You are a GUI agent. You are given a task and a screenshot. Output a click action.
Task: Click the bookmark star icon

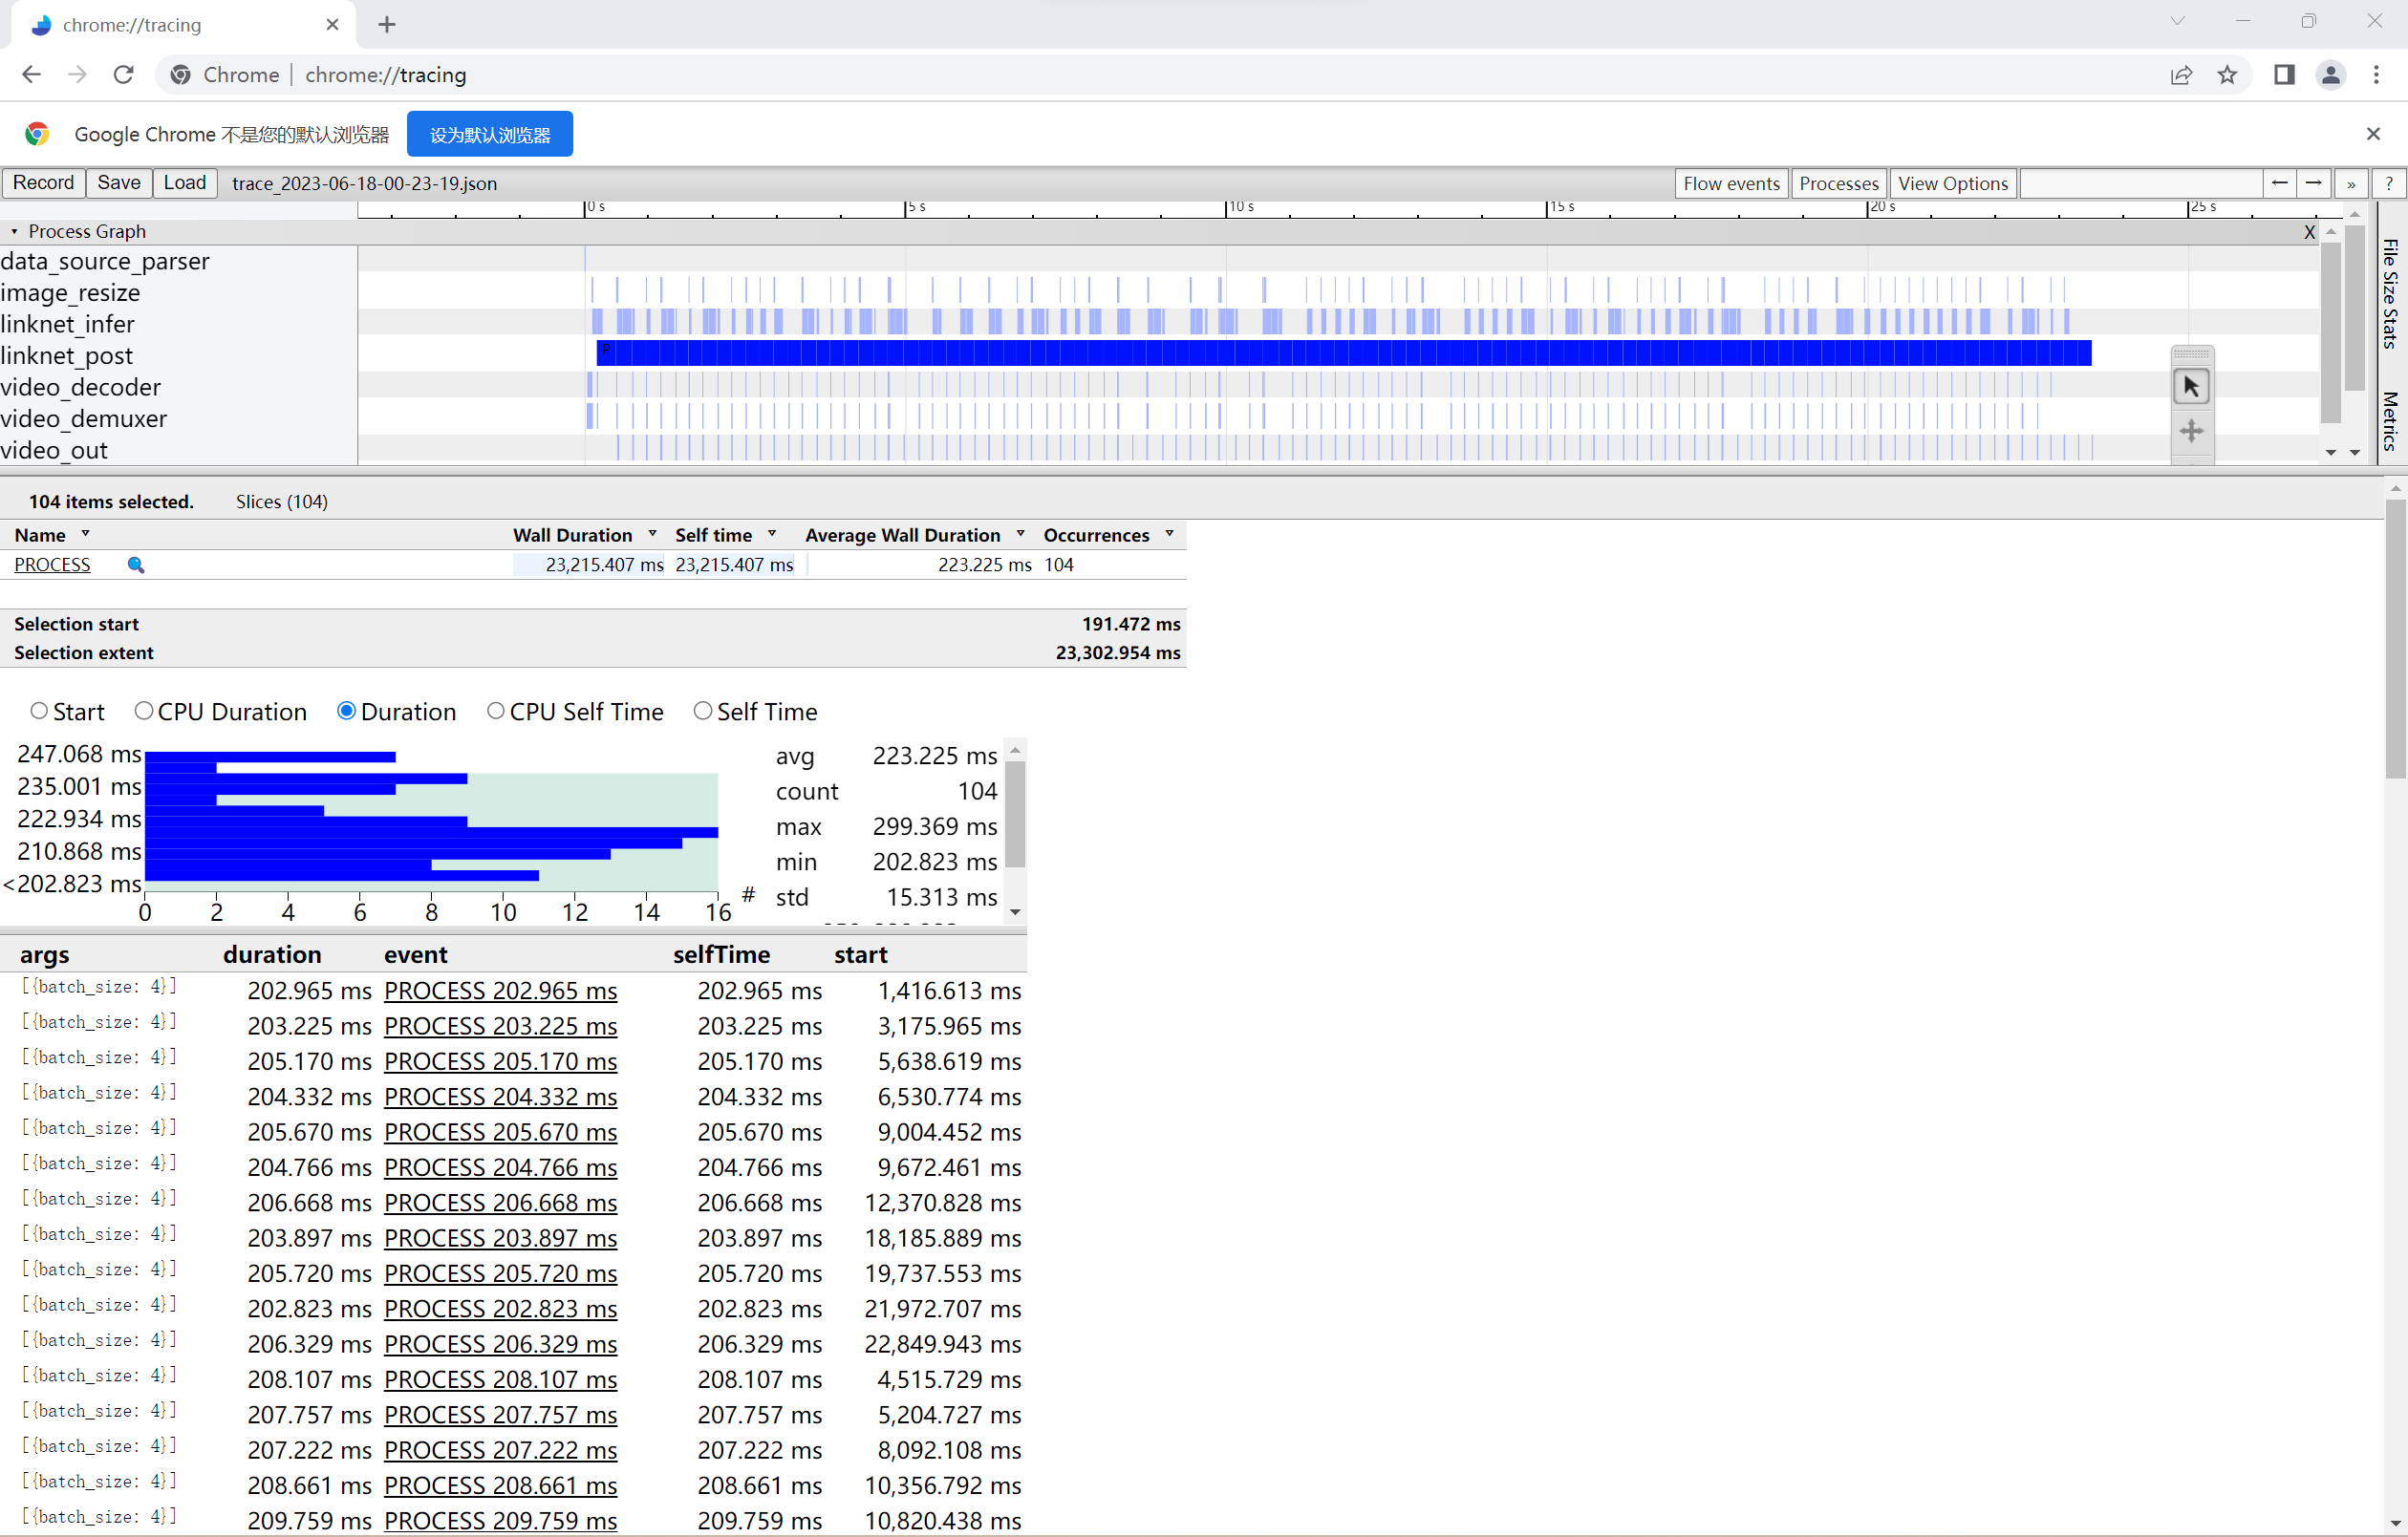click(2227, 75)
